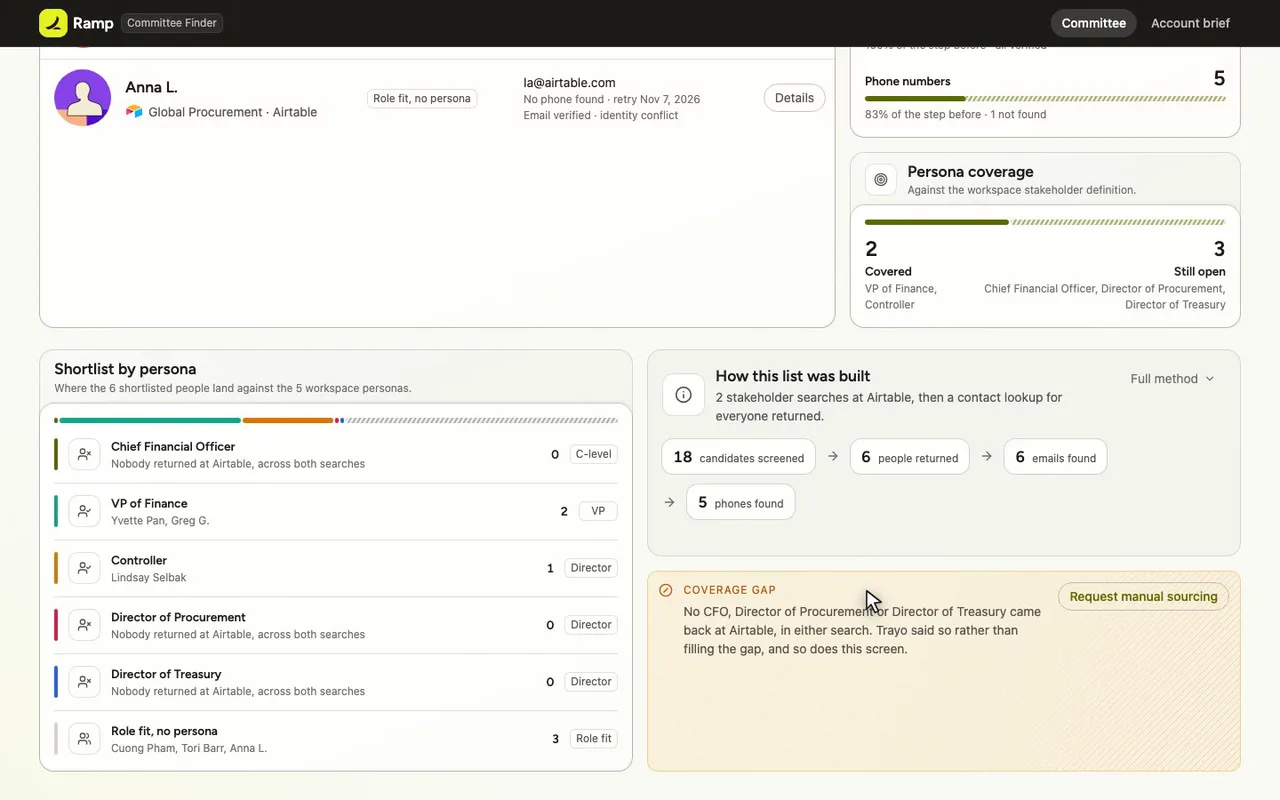Click the VP tag on VP of Finance row
Image resolution: width=1280 pixels, height=800 pixels.
[598, 511]
